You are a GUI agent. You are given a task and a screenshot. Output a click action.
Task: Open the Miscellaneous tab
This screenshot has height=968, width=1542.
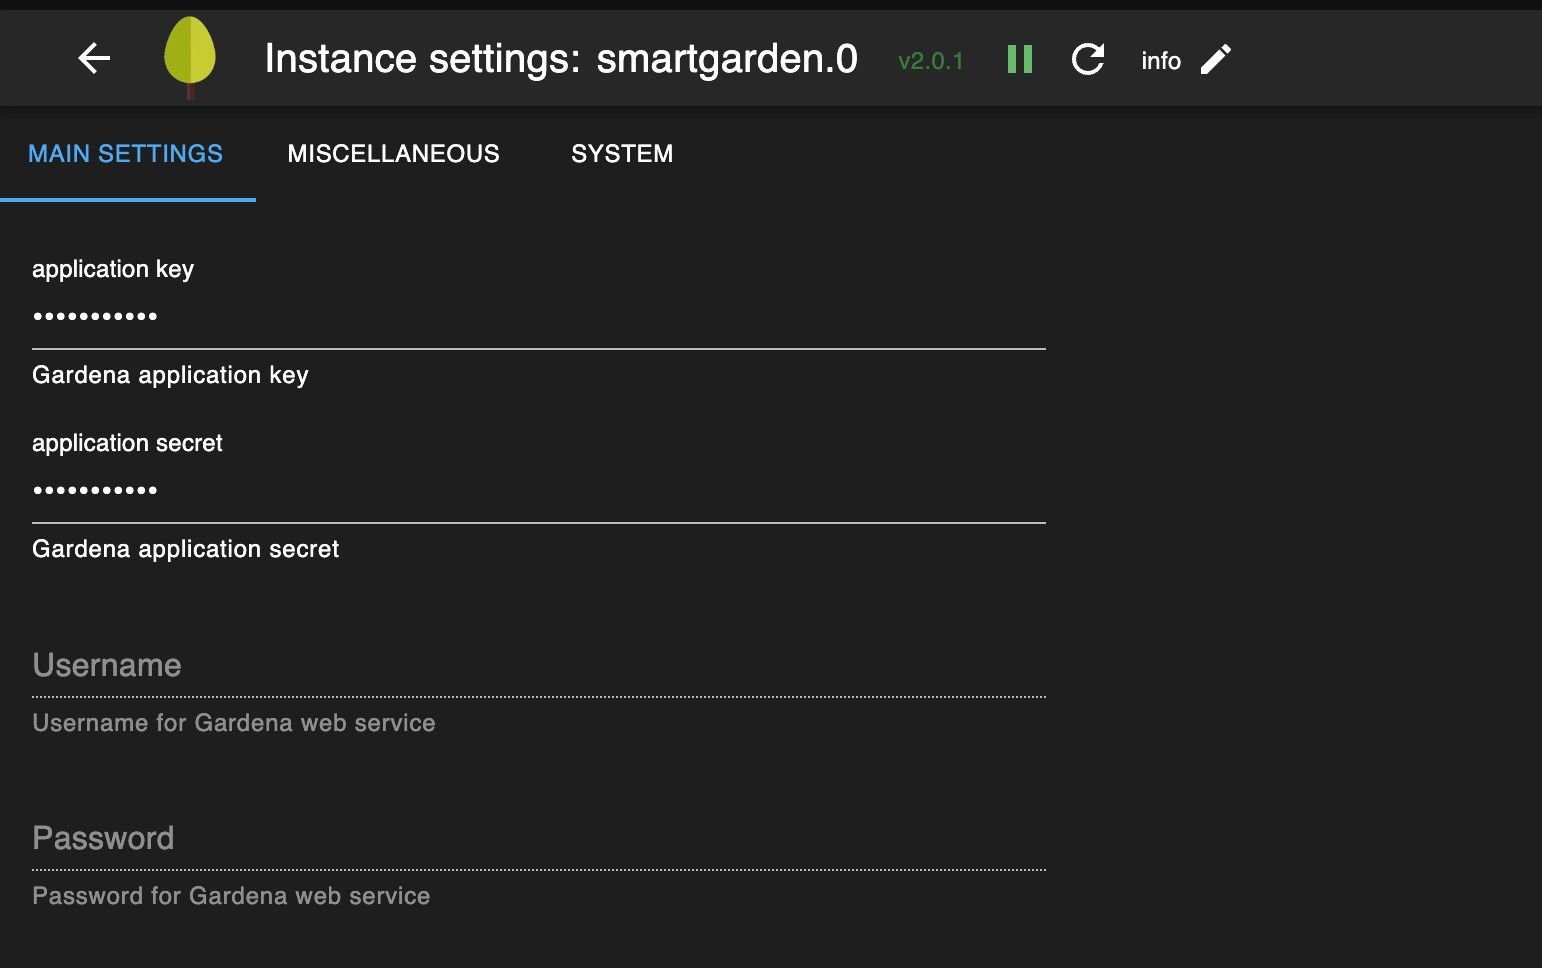click(x=394, y=154)
